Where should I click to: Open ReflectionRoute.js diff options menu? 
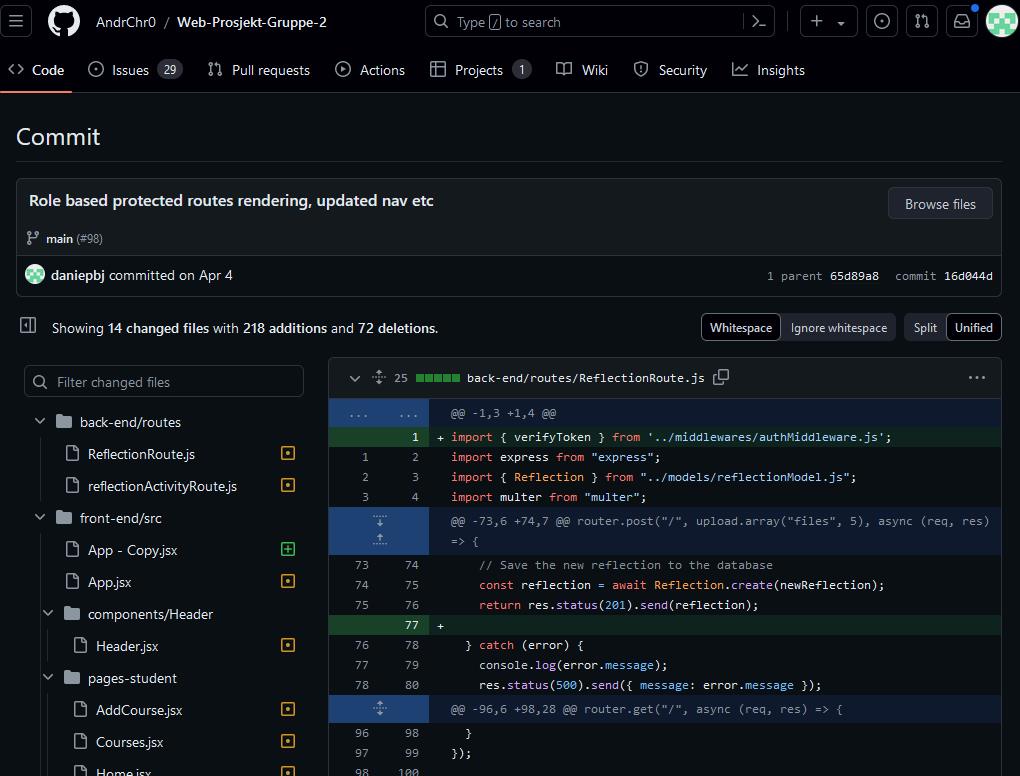pyautogui.click(x=976, y=377)
